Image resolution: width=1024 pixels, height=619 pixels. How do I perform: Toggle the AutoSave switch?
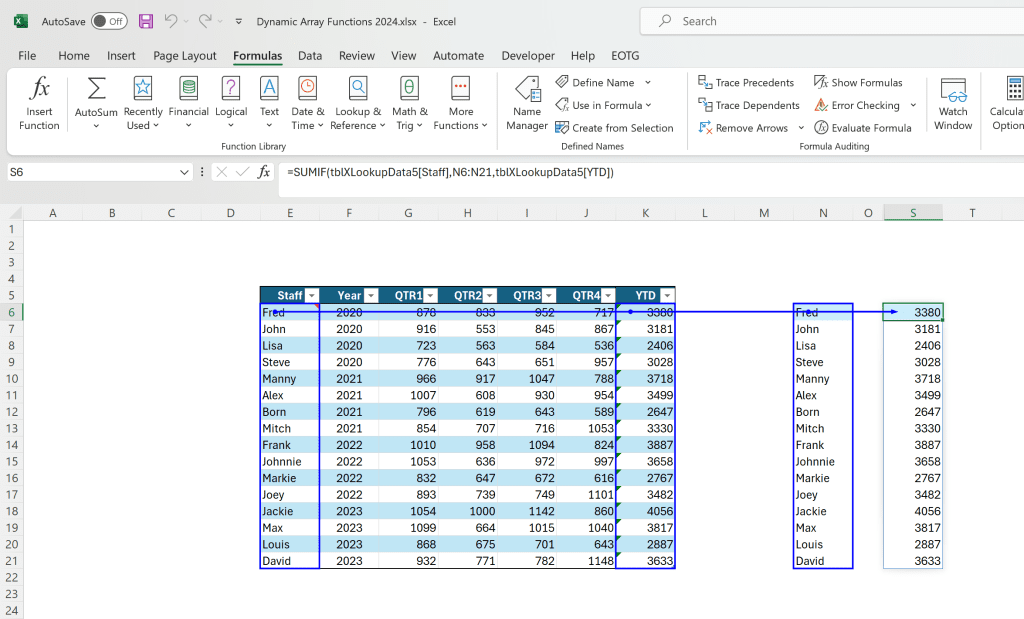pyautogui.click(x=109, y=21)
